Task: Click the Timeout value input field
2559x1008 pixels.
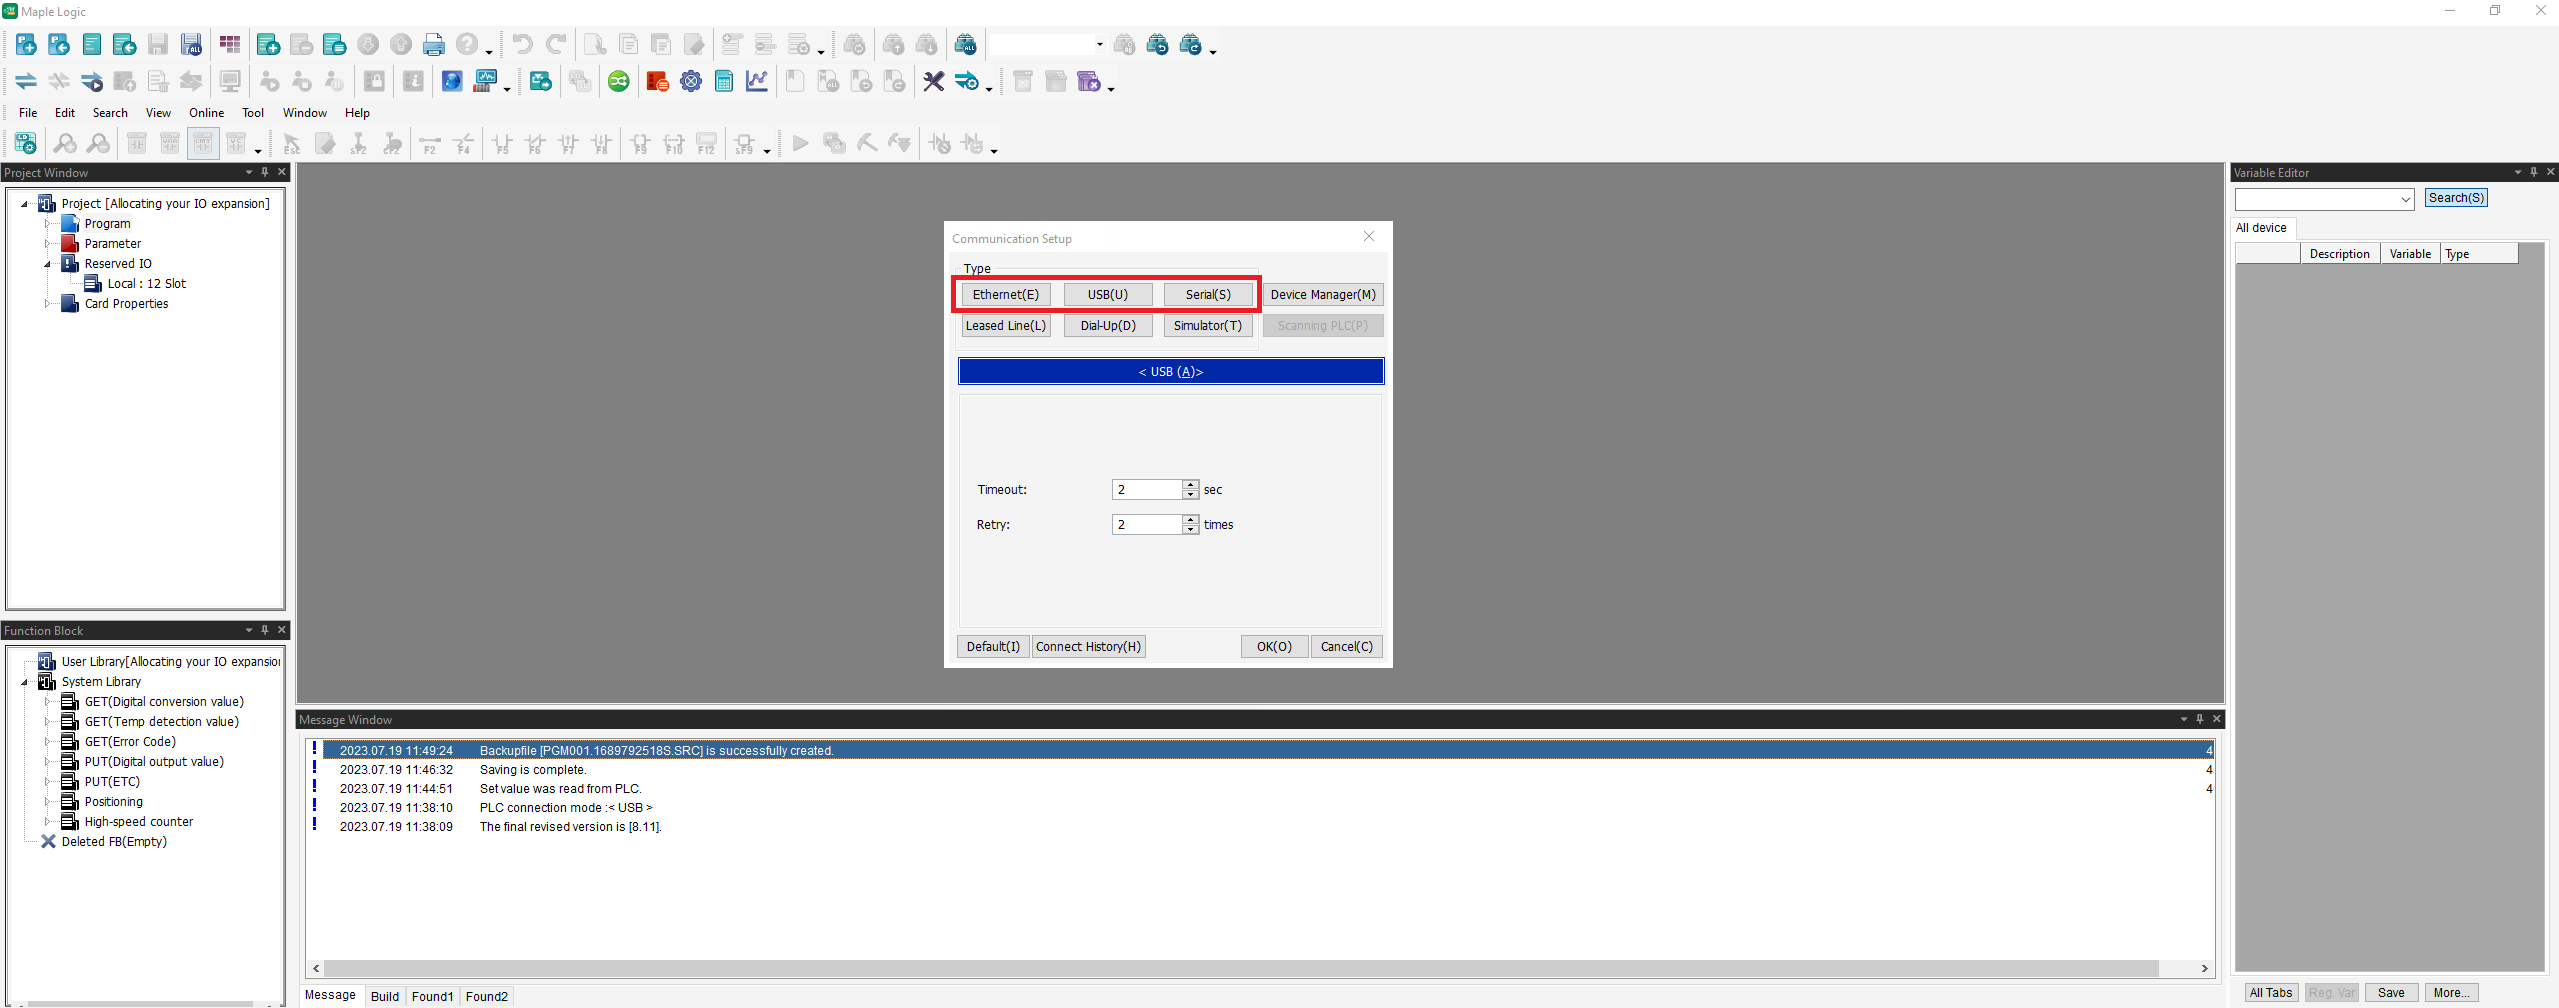Action: coord(1147,490)
